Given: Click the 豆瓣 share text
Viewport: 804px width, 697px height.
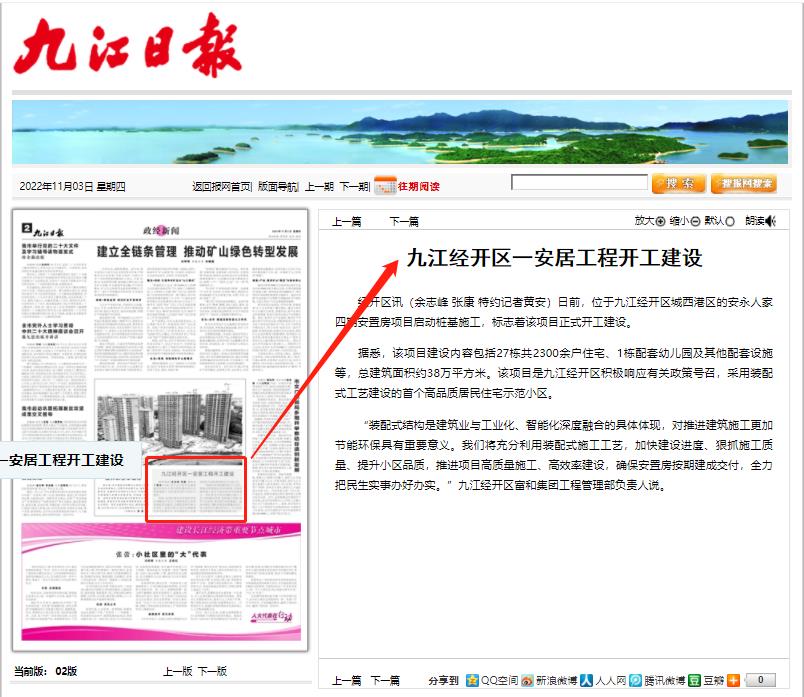Looking at the screenshot, I should click(x=714, y=681).
